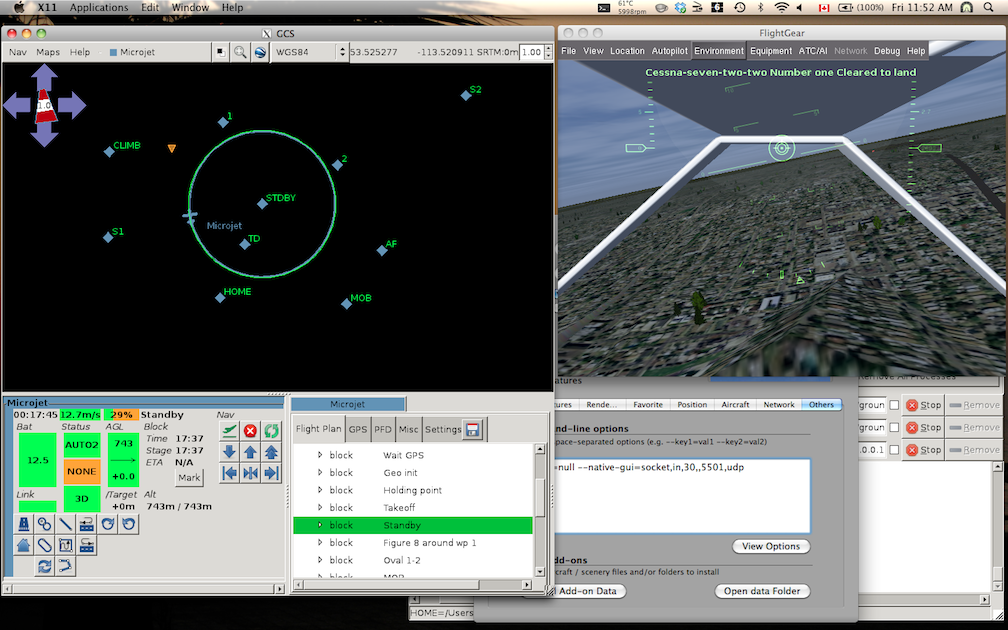Click the floppy disk save icon beside Settings
This screenshot has width=1008, height=630.
472,429
